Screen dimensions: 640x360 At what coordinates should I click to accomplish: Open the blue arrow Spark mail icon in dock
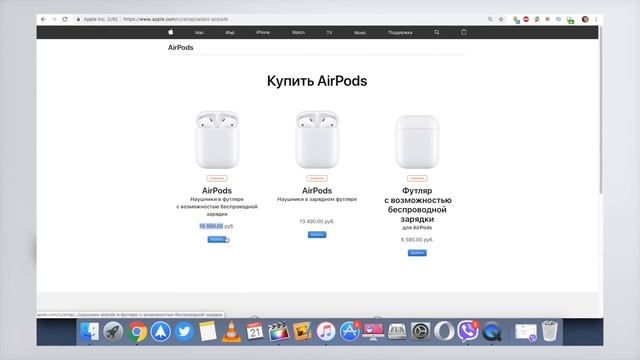coord(160,331)
